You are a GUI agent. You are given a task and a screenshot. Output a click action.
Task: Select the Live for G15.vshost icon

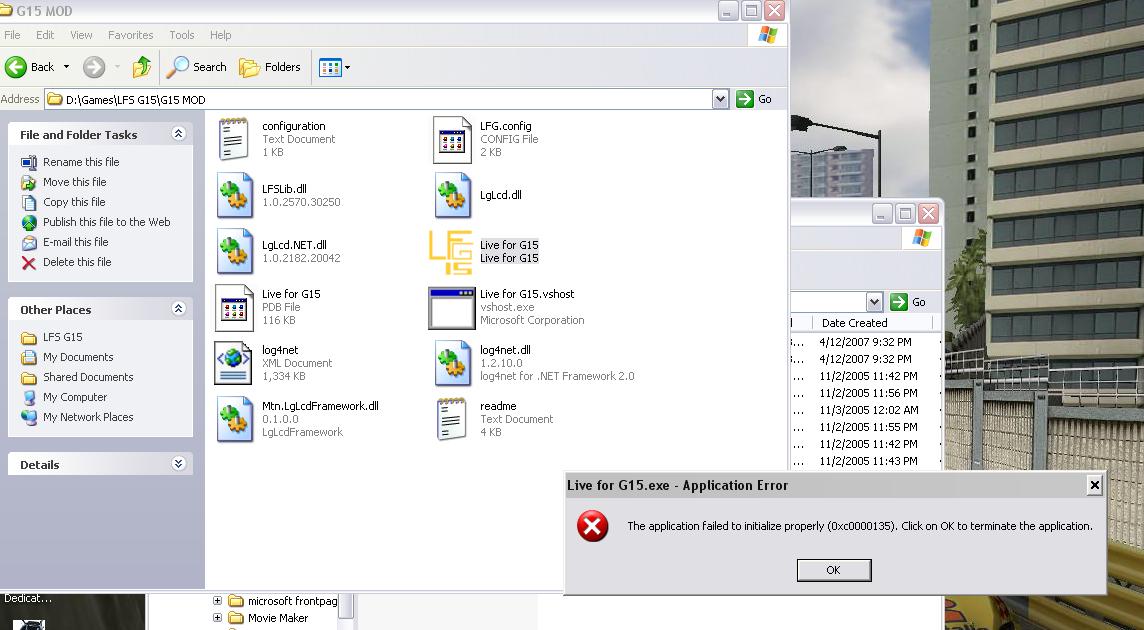click(452, 307)
